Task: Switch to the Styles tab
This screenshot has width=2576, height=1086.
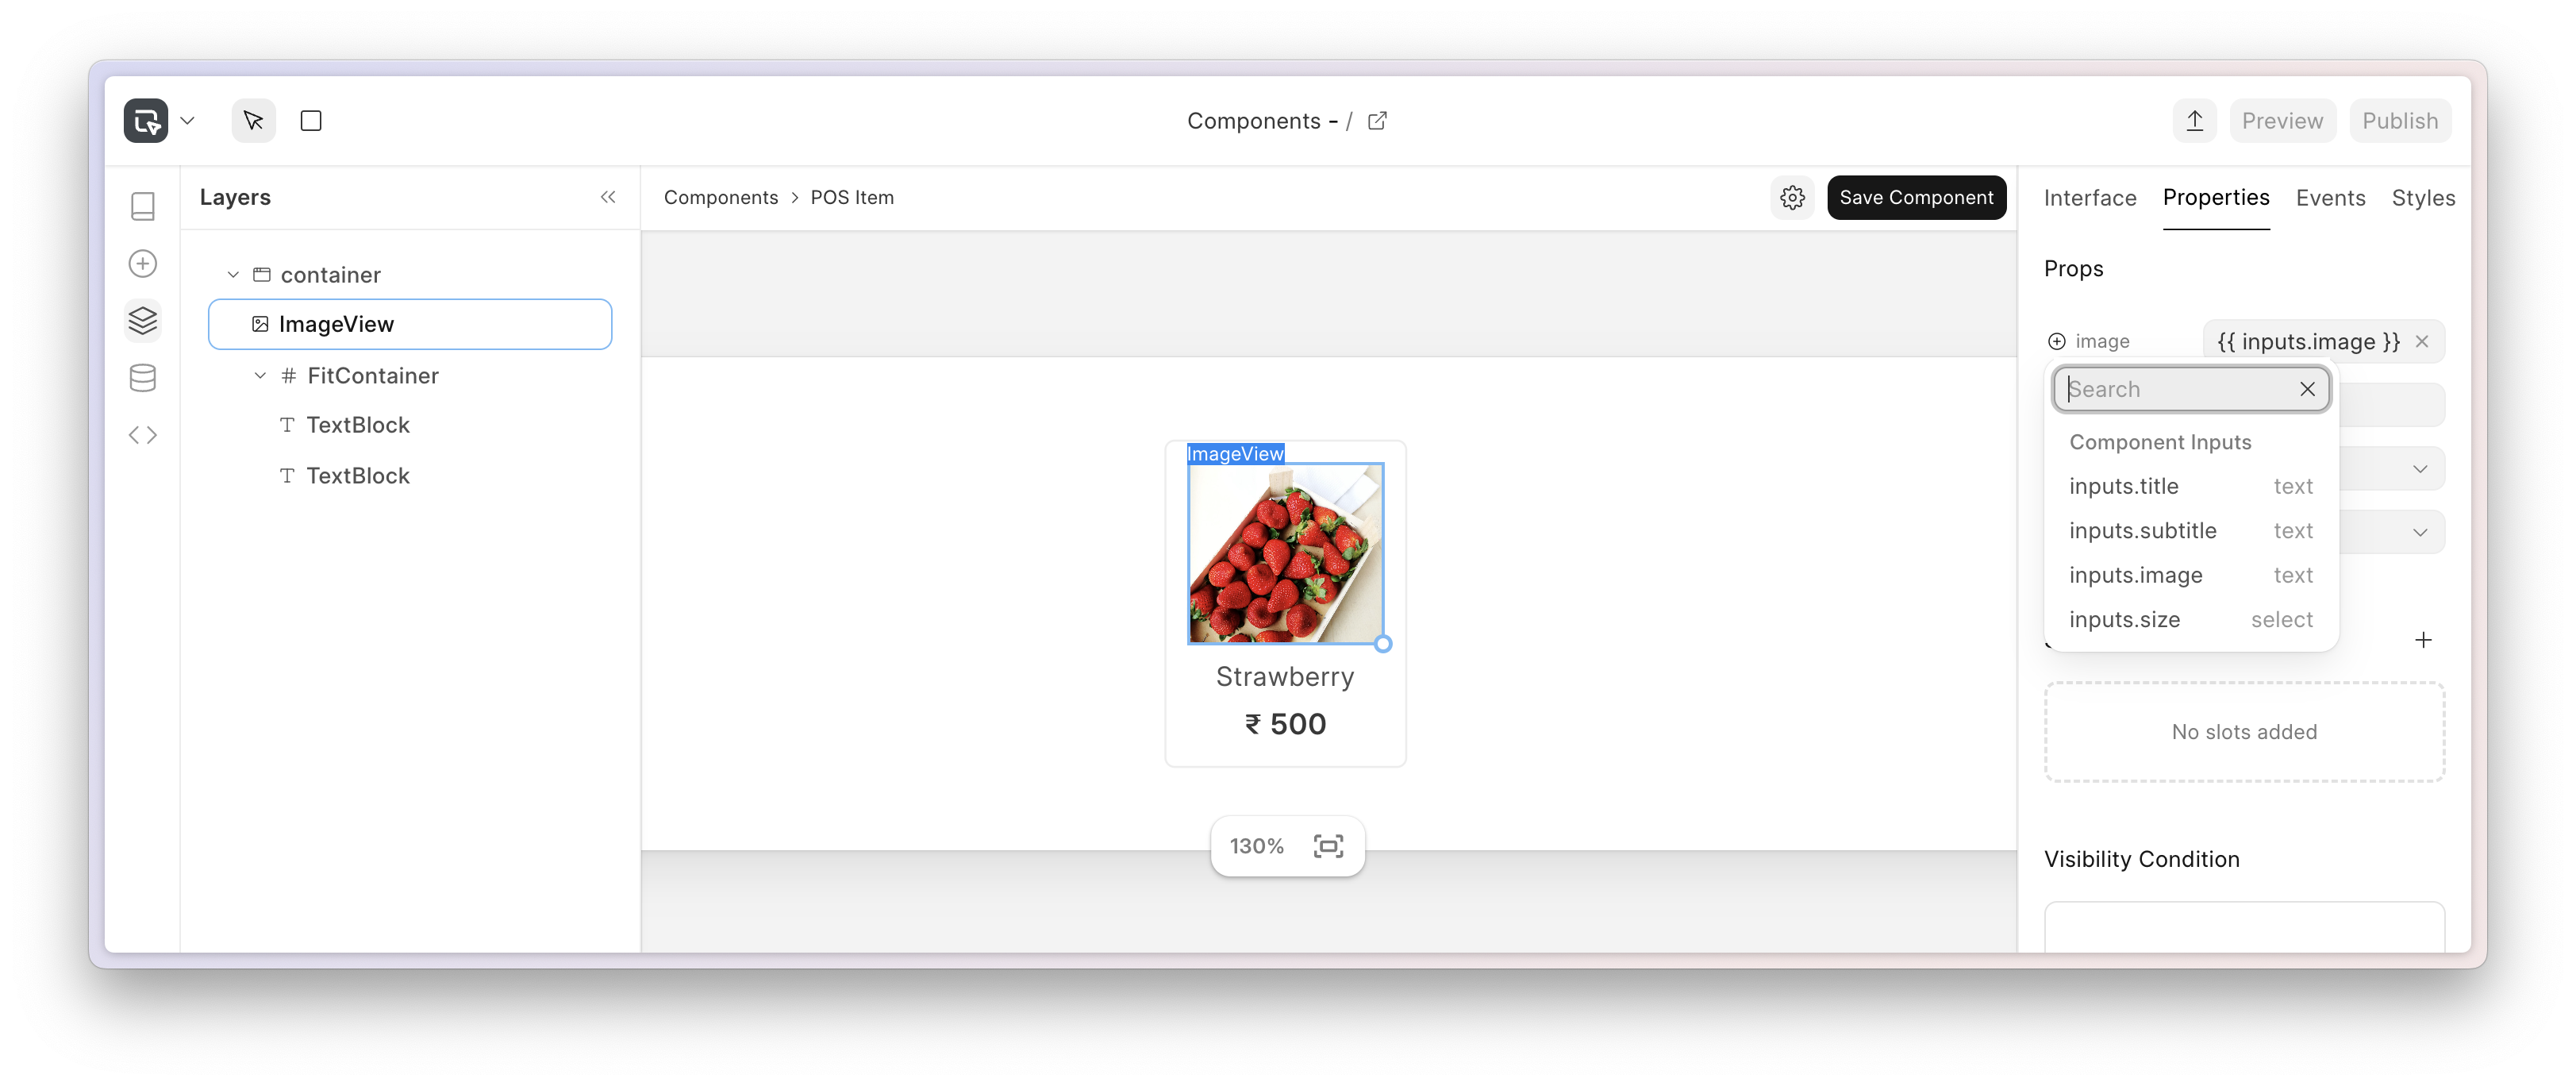Action: [x=2422, y=198]
